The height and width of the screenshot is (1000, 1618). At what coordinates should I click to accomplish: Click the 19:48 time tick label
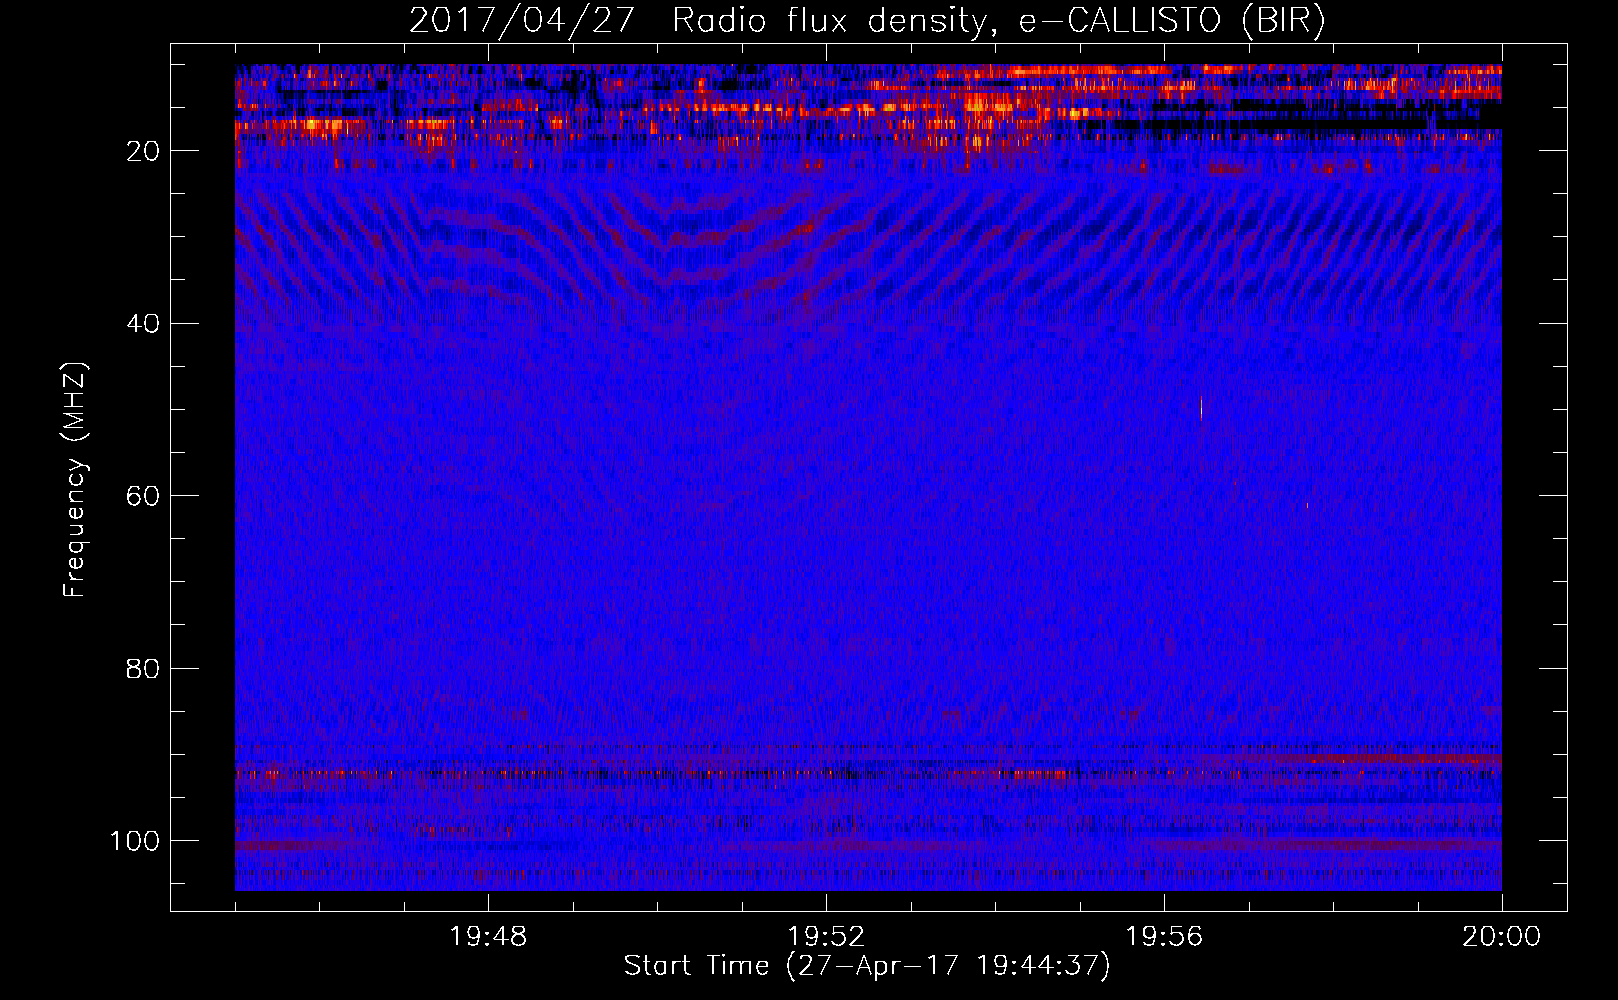click(488, 937)
